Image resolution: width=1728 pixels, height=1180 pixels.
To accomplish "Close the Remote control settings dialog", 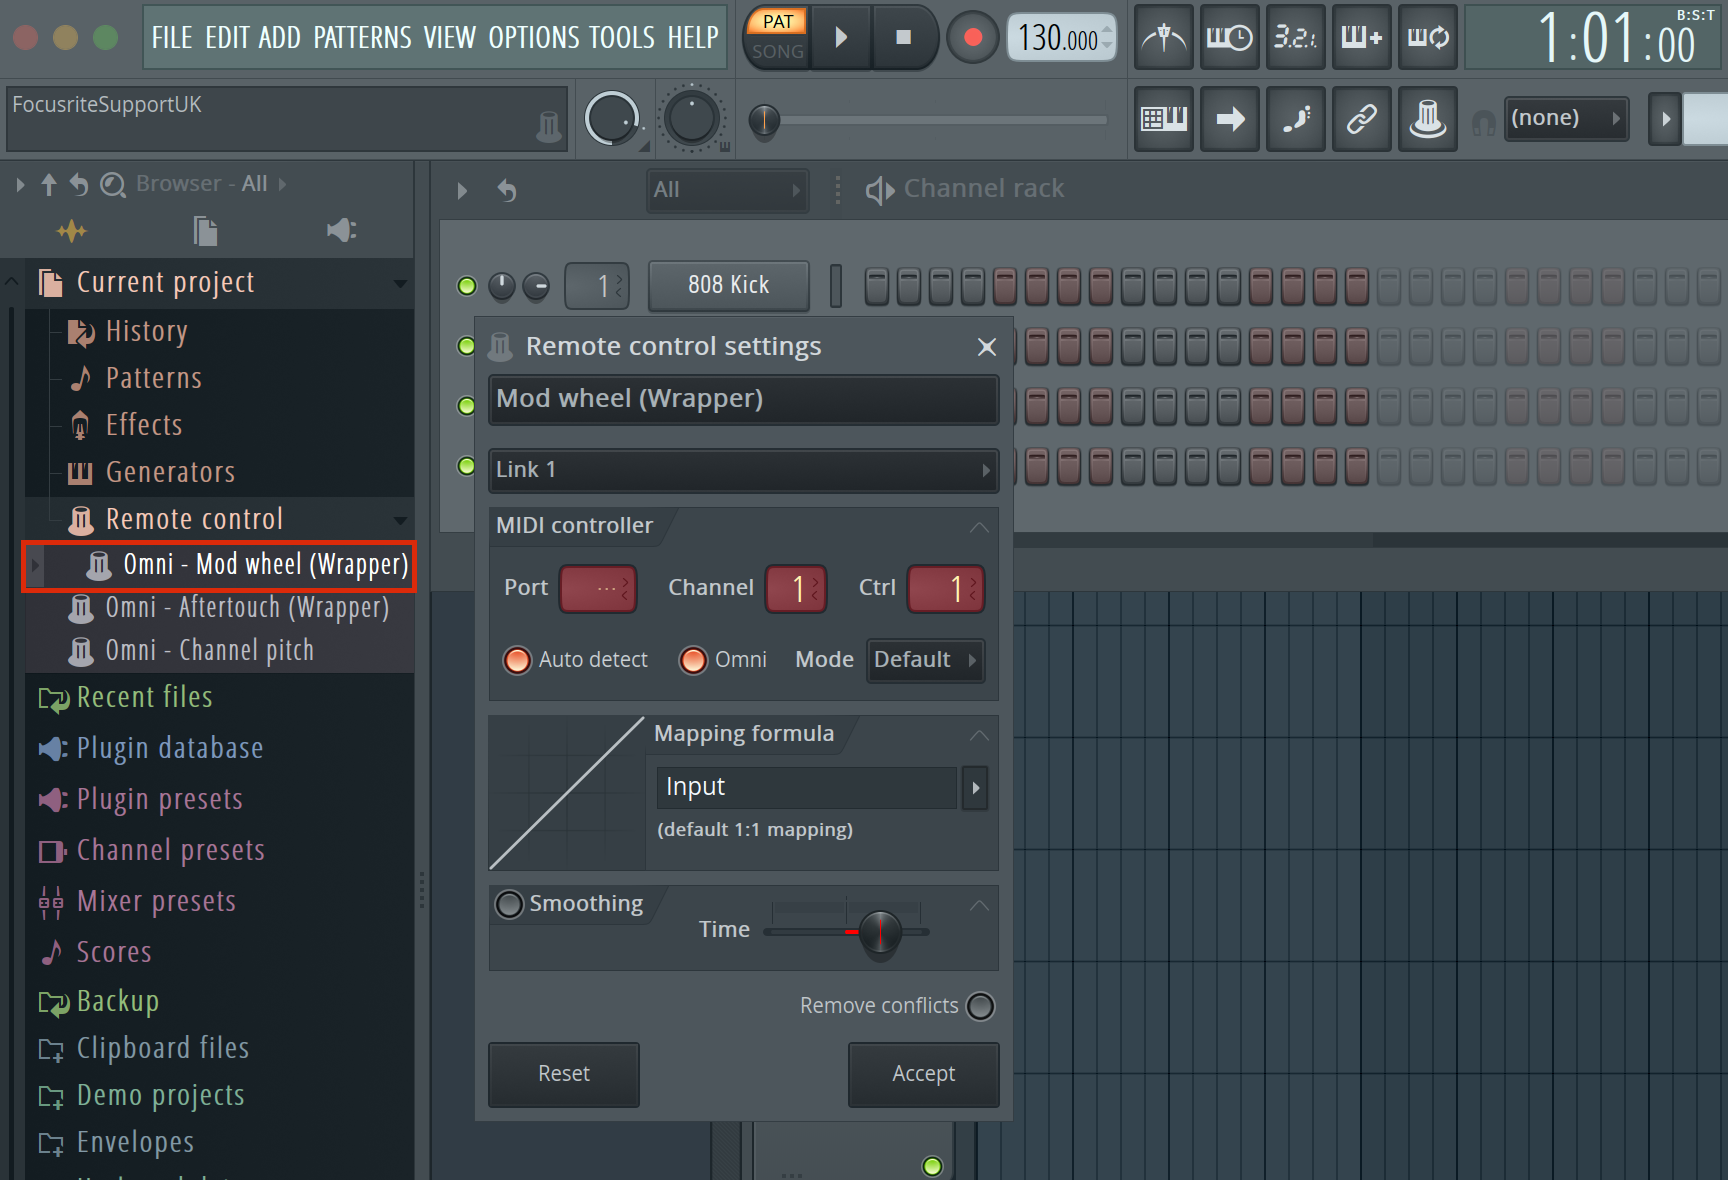I will (x=987, y=347).
